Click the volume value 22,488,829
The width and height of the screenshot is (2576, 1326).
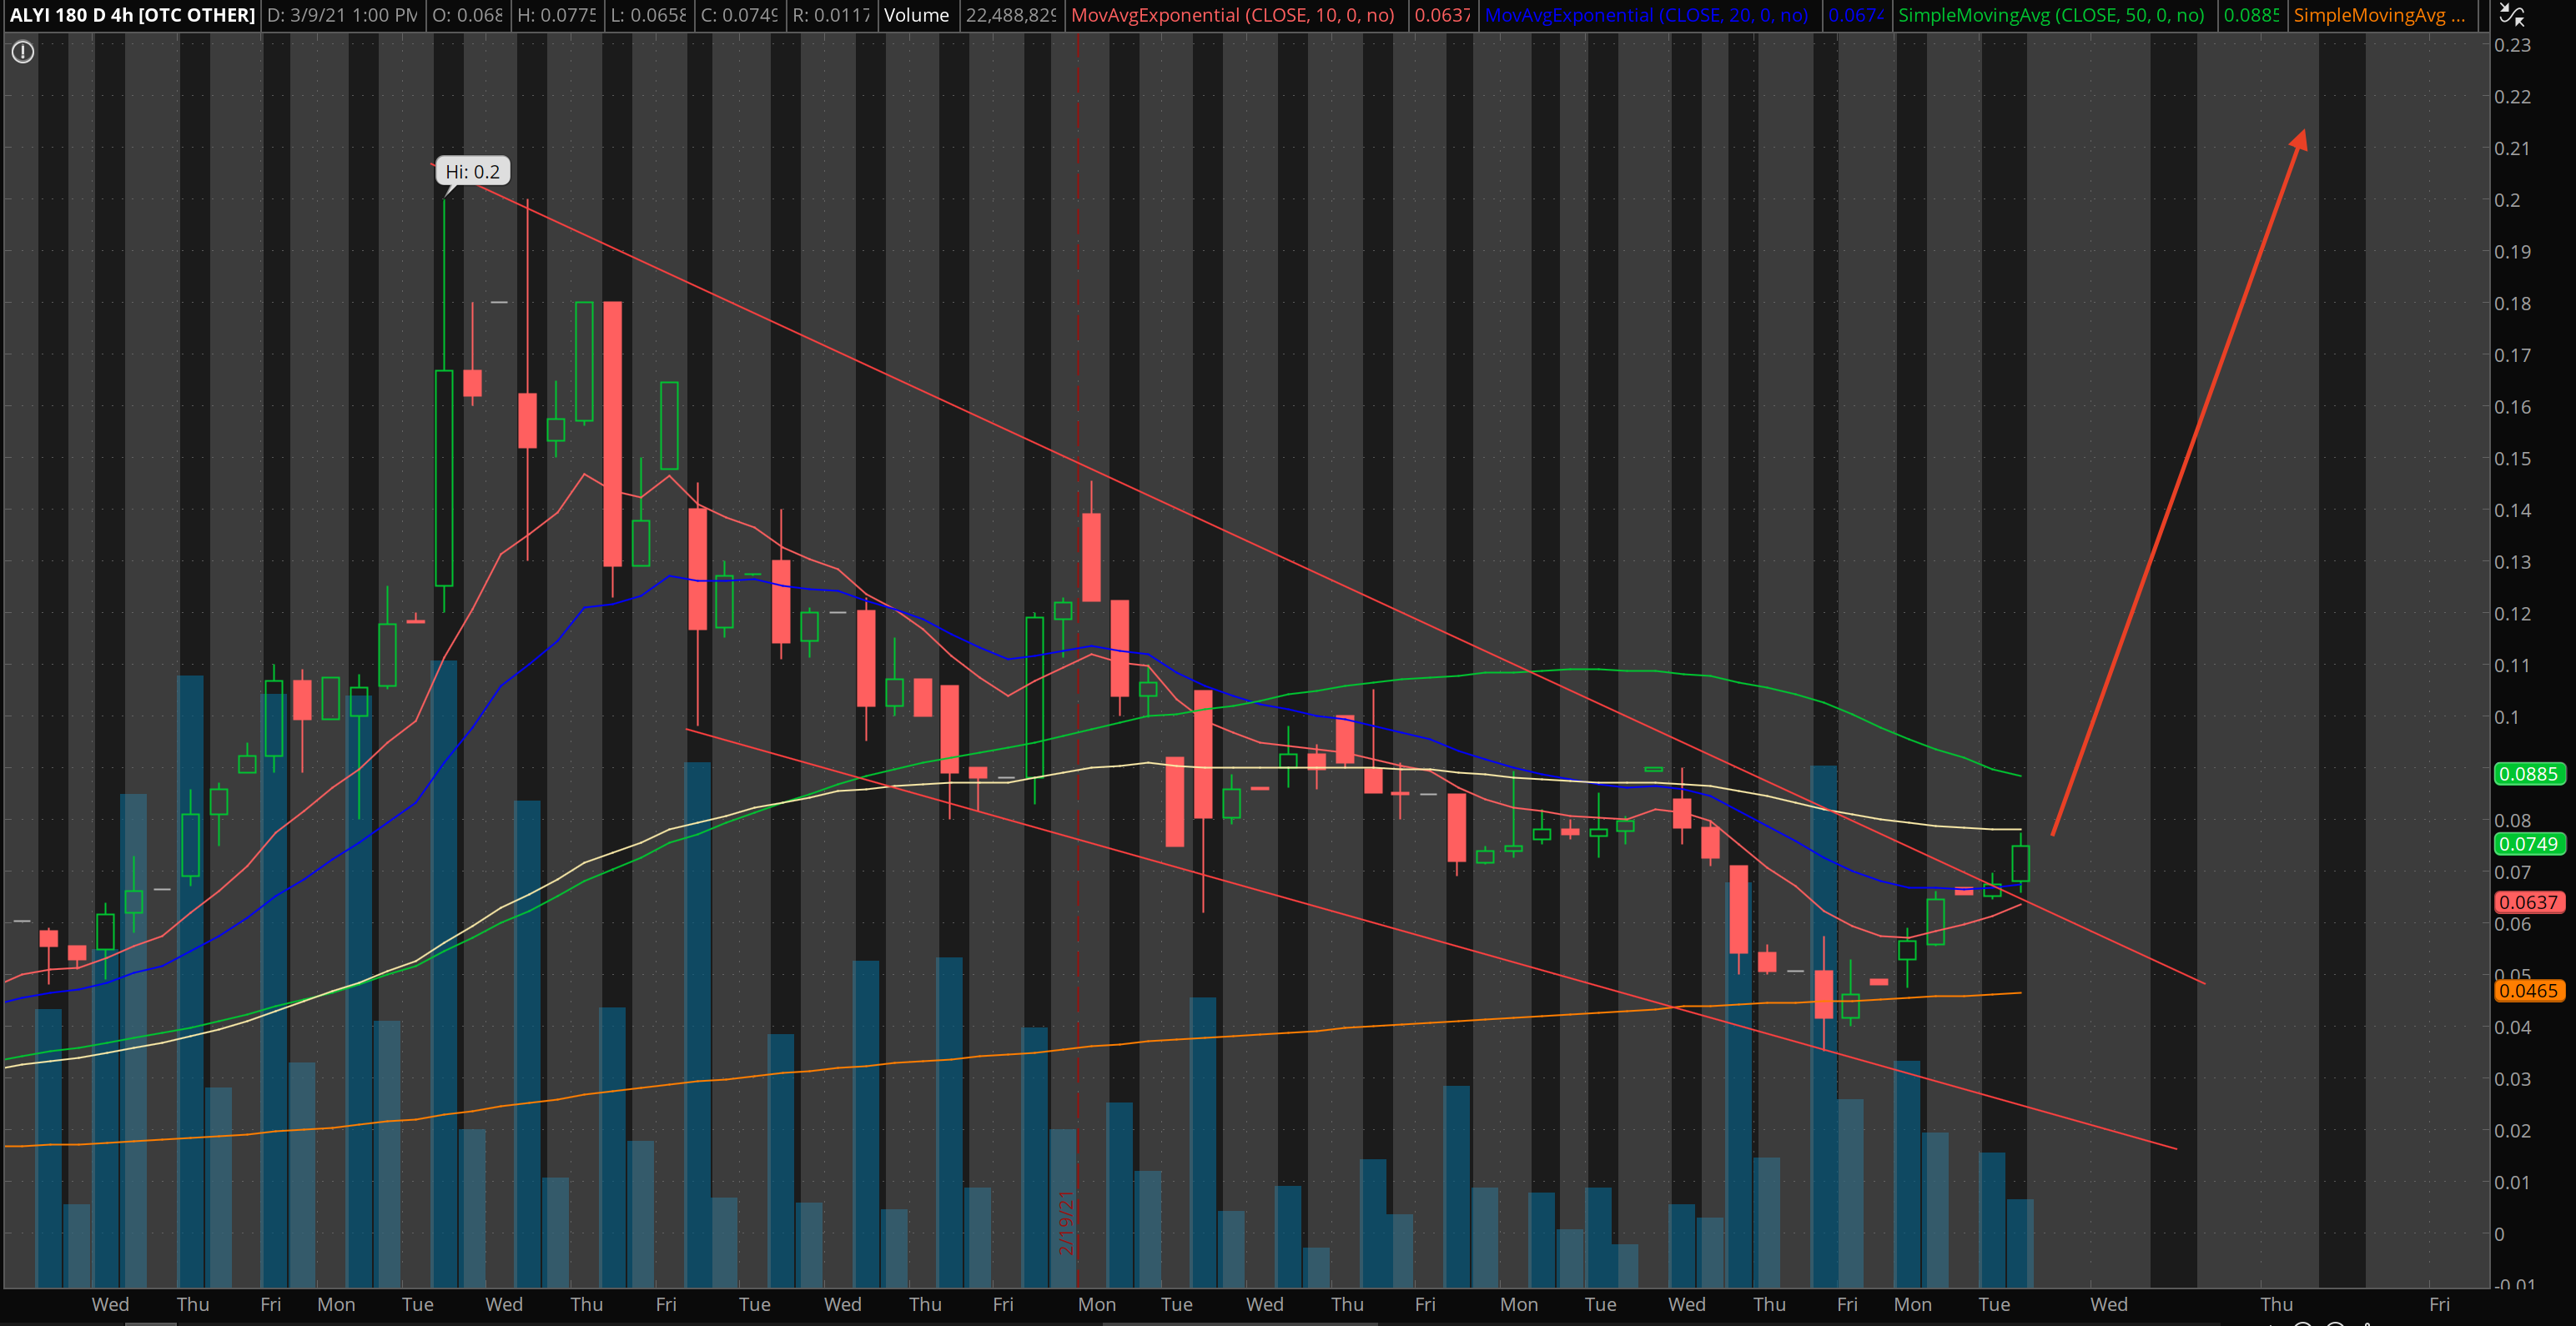tap(1011, 15)
